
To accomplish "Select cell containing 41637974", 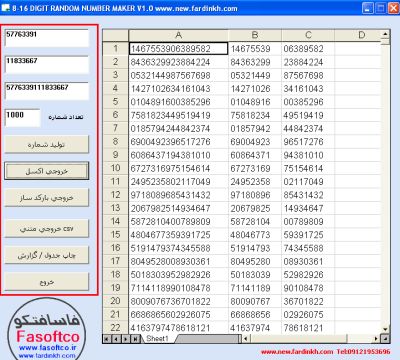I will (x=255, y=328).
